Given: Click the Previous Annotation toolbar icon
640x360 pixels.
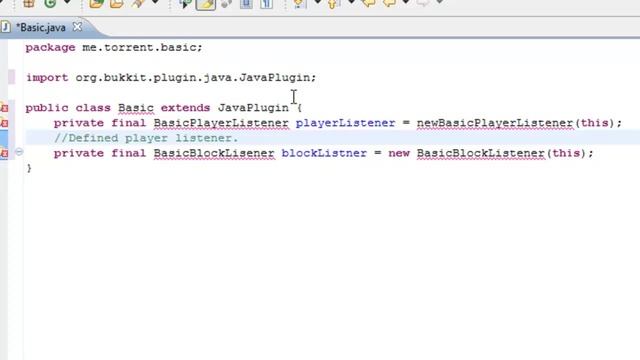Looking at the screenshot, I should click(x=333, y=4).
